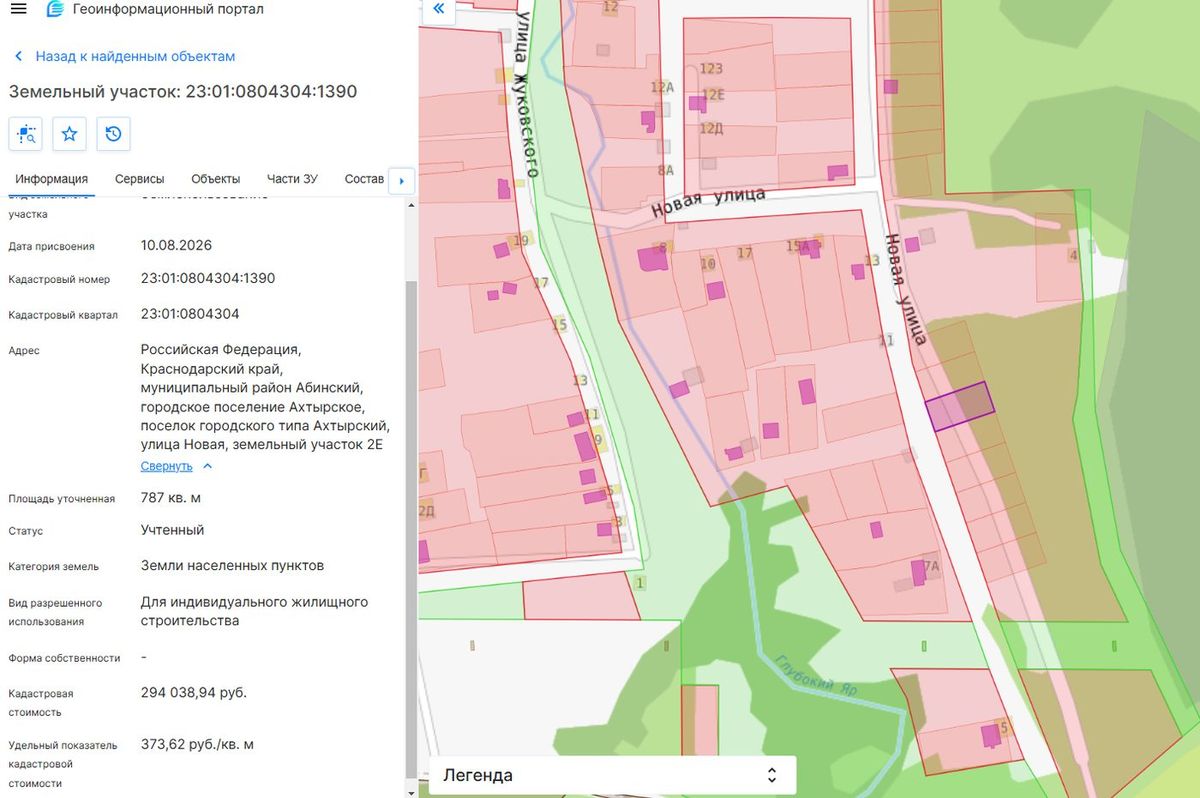Click the Земельный участок title heading
The height and width of the screenshot is (798, 1200).
point(183,92)
